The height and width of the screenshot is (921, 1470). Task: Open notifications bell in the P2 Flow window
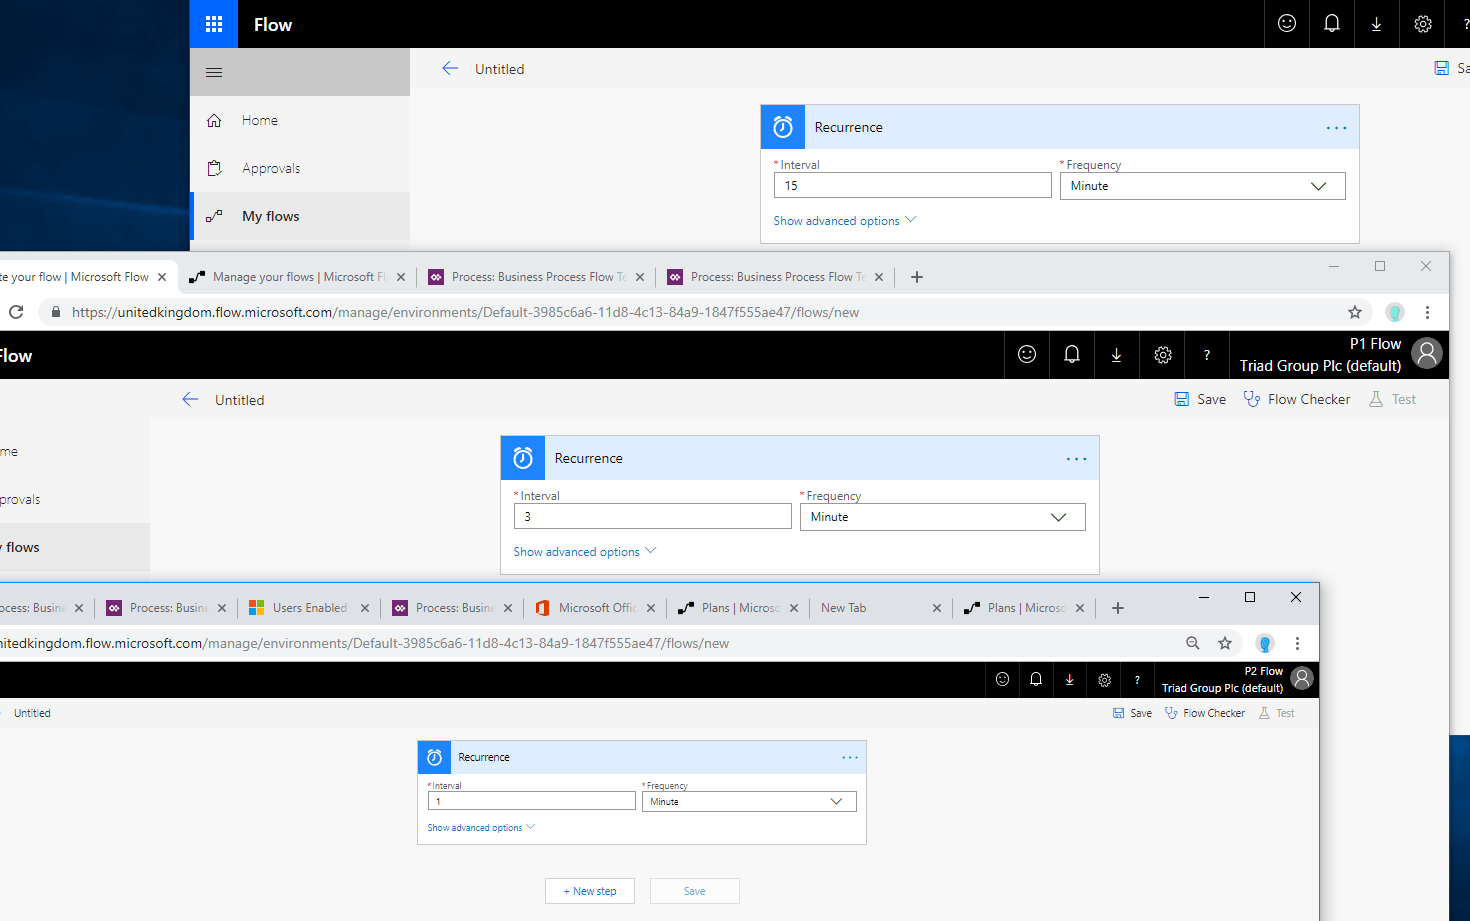point(1036,680)
